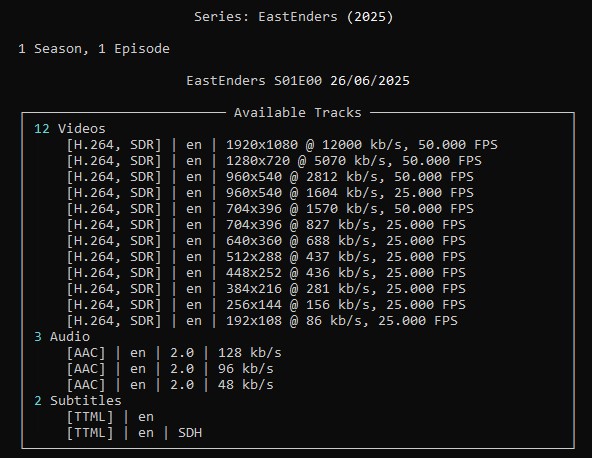Select the 704x396 @ 1570 kb/s track
This screenshot has height=458, width=592.
point(270,209)
